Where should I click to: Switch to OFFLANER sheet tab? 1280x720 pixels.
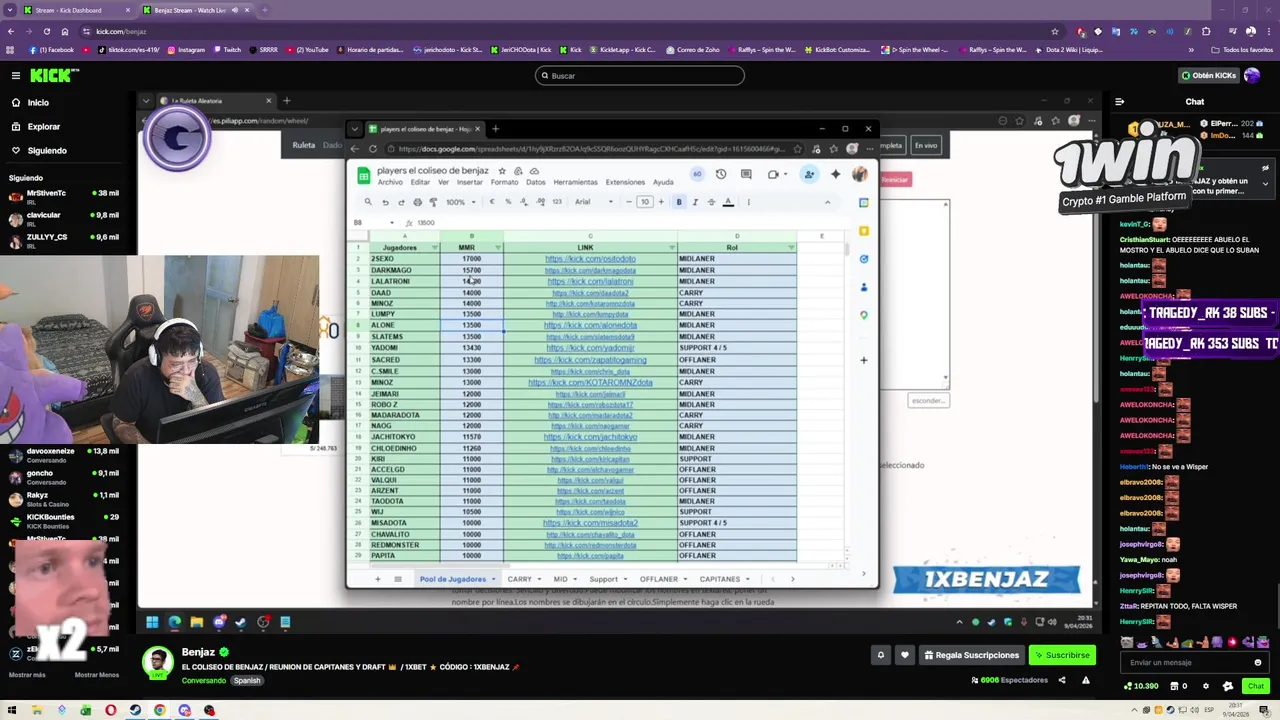coord(659,579)
